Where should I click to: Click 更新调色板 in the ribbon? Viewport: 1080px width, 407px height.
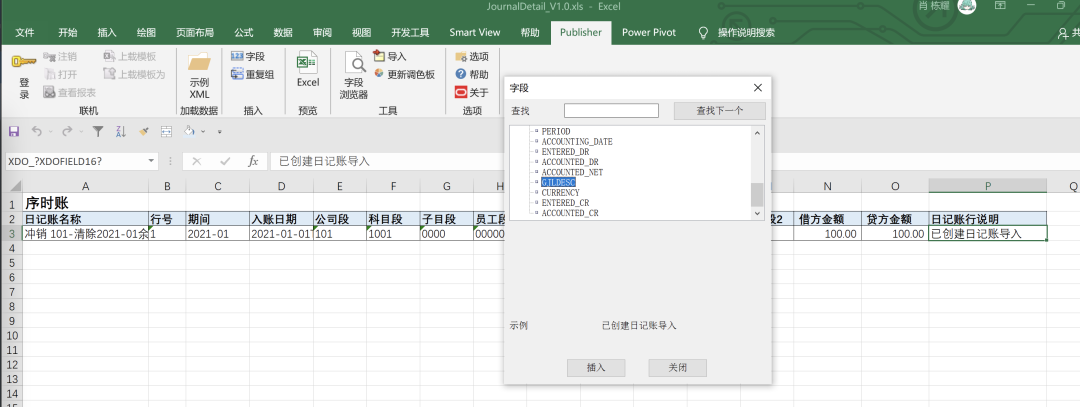pyautogui.click(x=404, y=74)
